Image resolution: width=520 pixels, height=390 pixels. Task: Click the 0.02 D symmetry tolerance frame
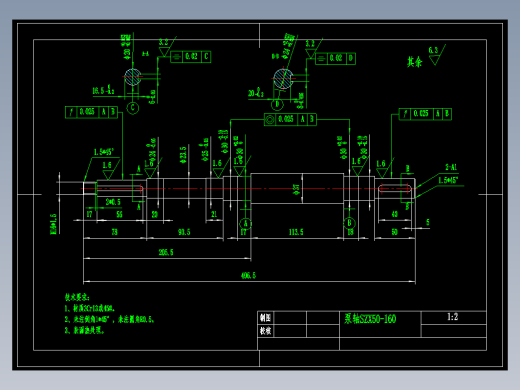335,59
